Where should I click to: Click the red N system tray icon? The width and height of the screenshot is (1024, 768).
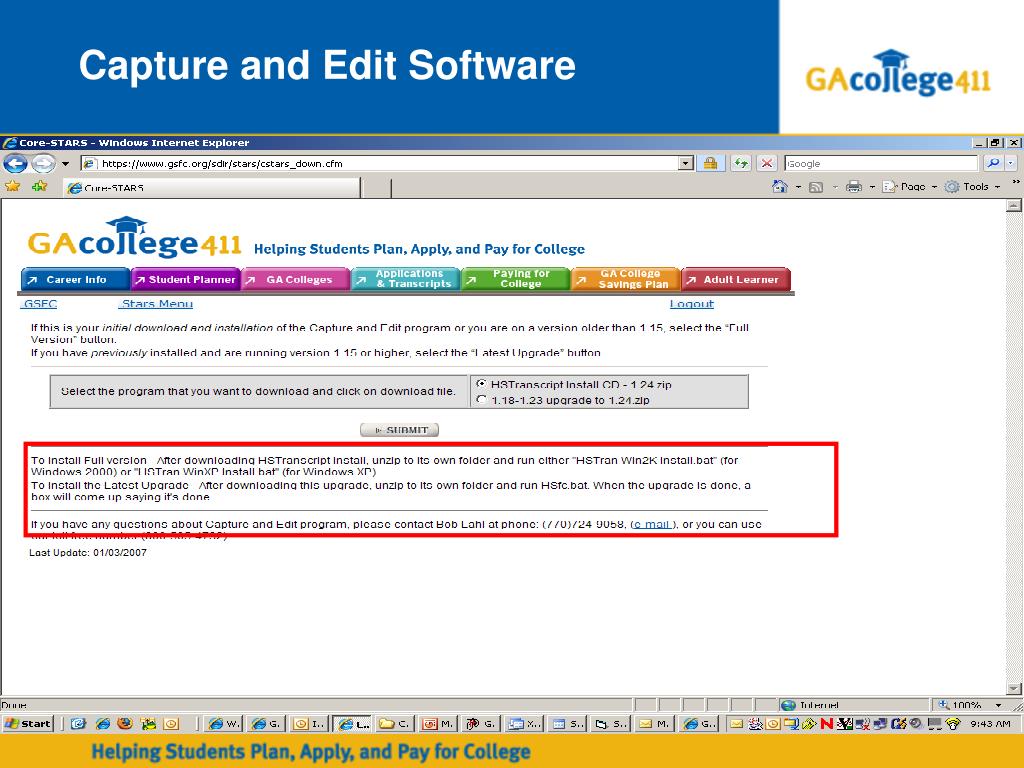pos(826,723)
